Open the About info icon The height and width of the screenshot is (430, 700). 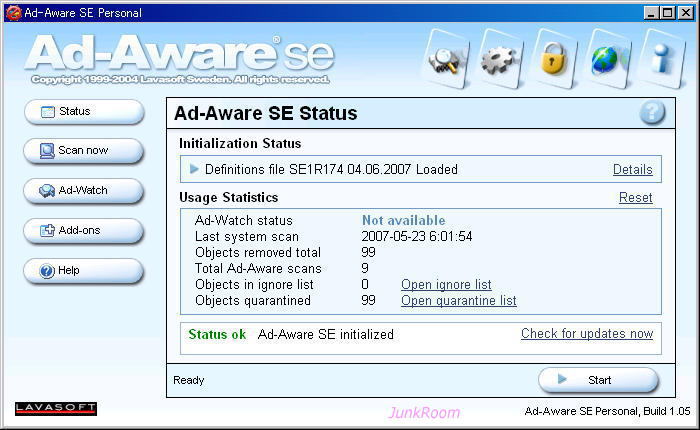pos(662,59)
